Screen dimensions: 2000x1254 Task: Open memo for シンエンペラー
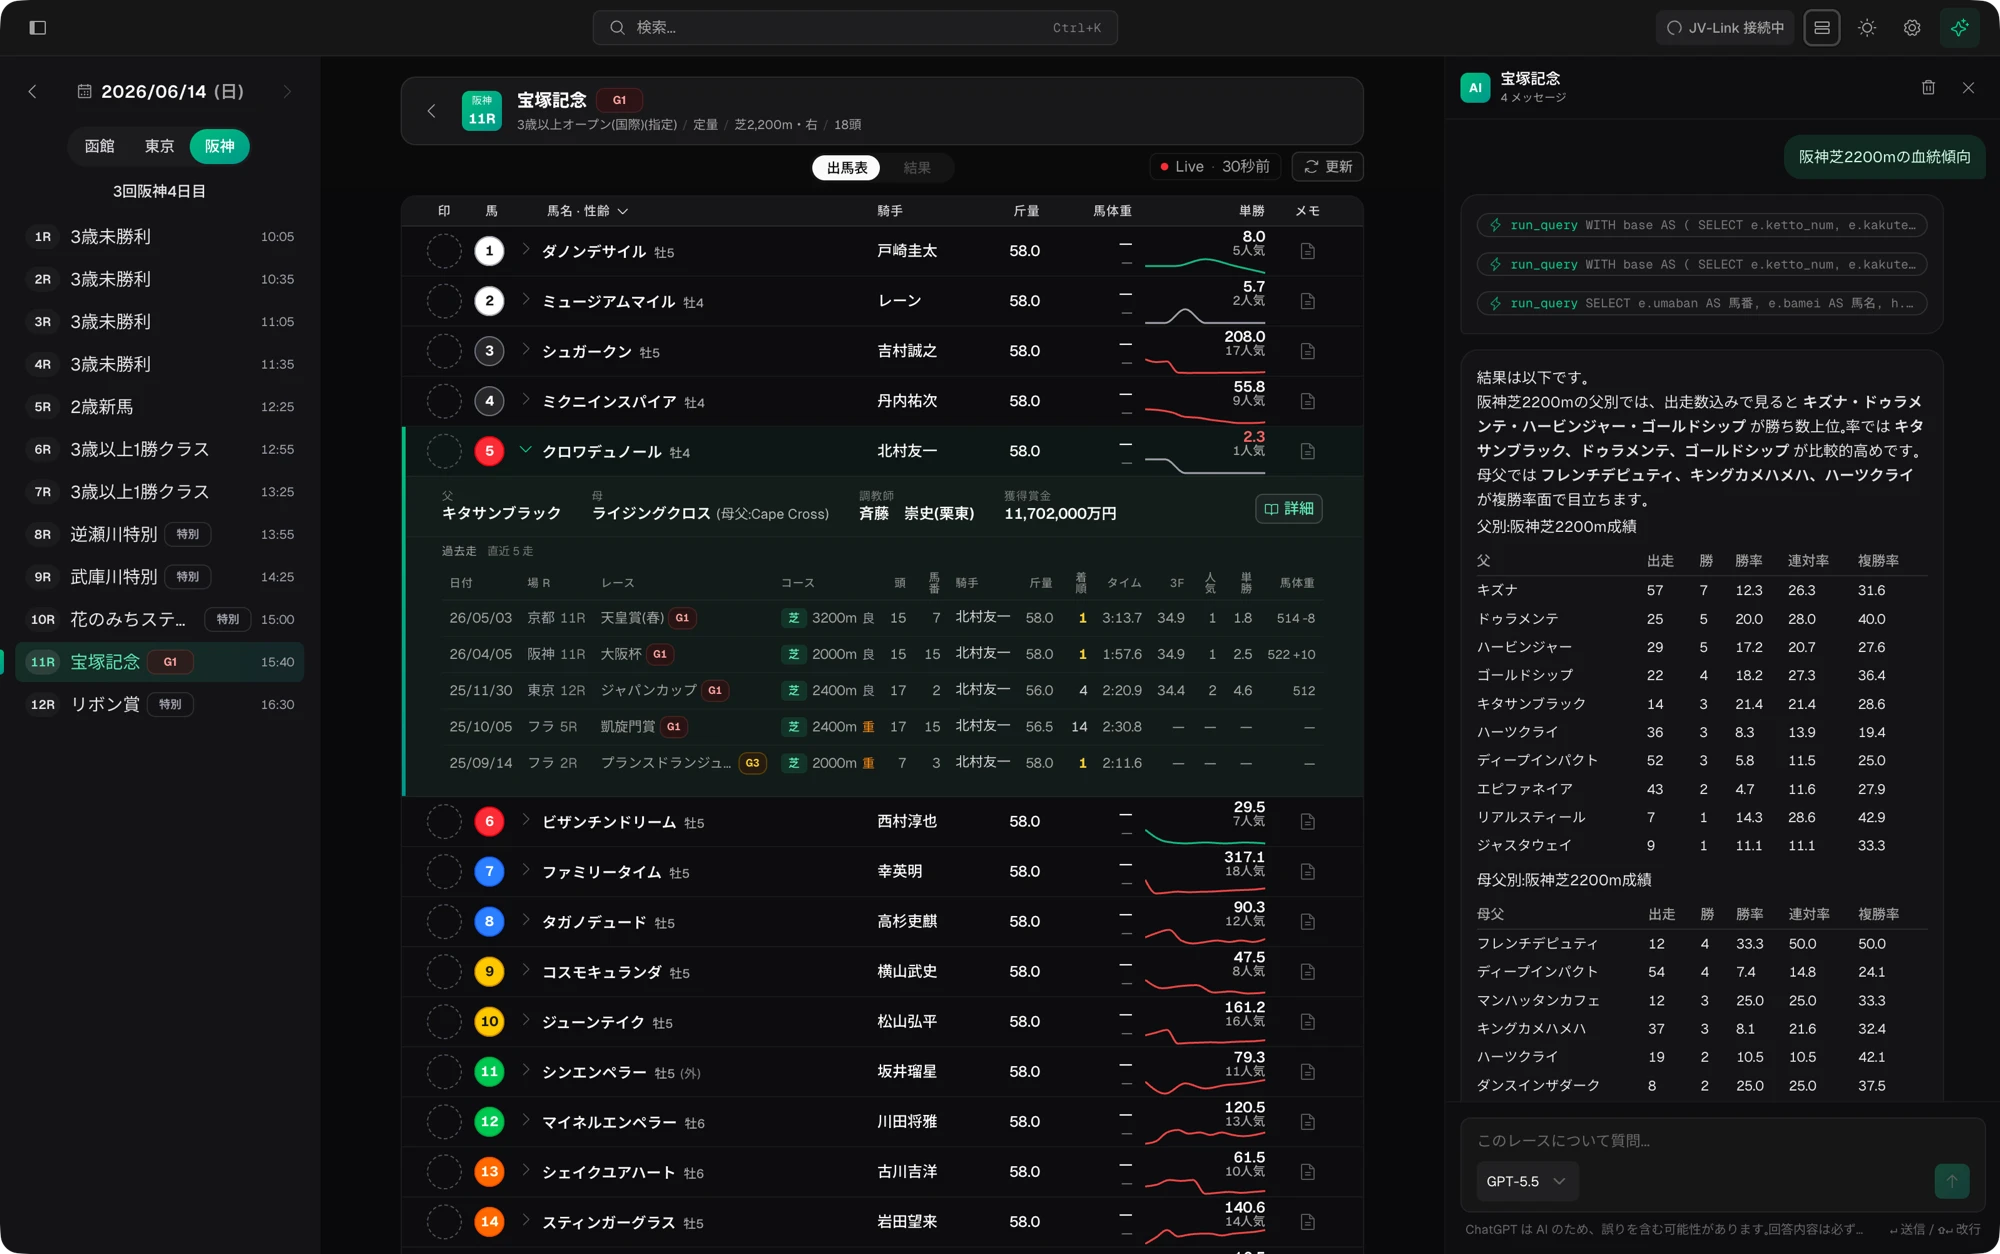point(1307,1071)
